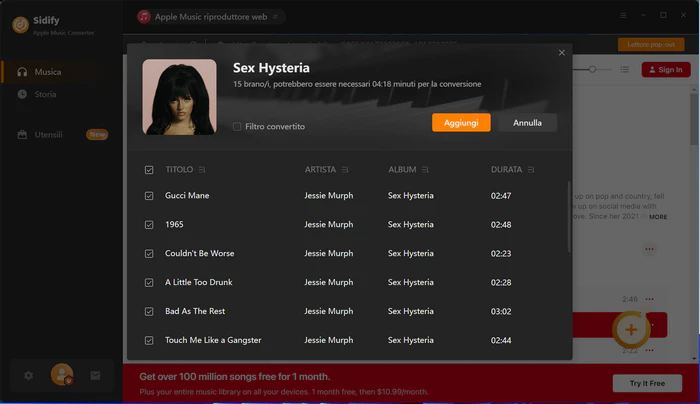Click the Apple Music icon in header
The width and height of the screenshot is (700, 404).
144,17
